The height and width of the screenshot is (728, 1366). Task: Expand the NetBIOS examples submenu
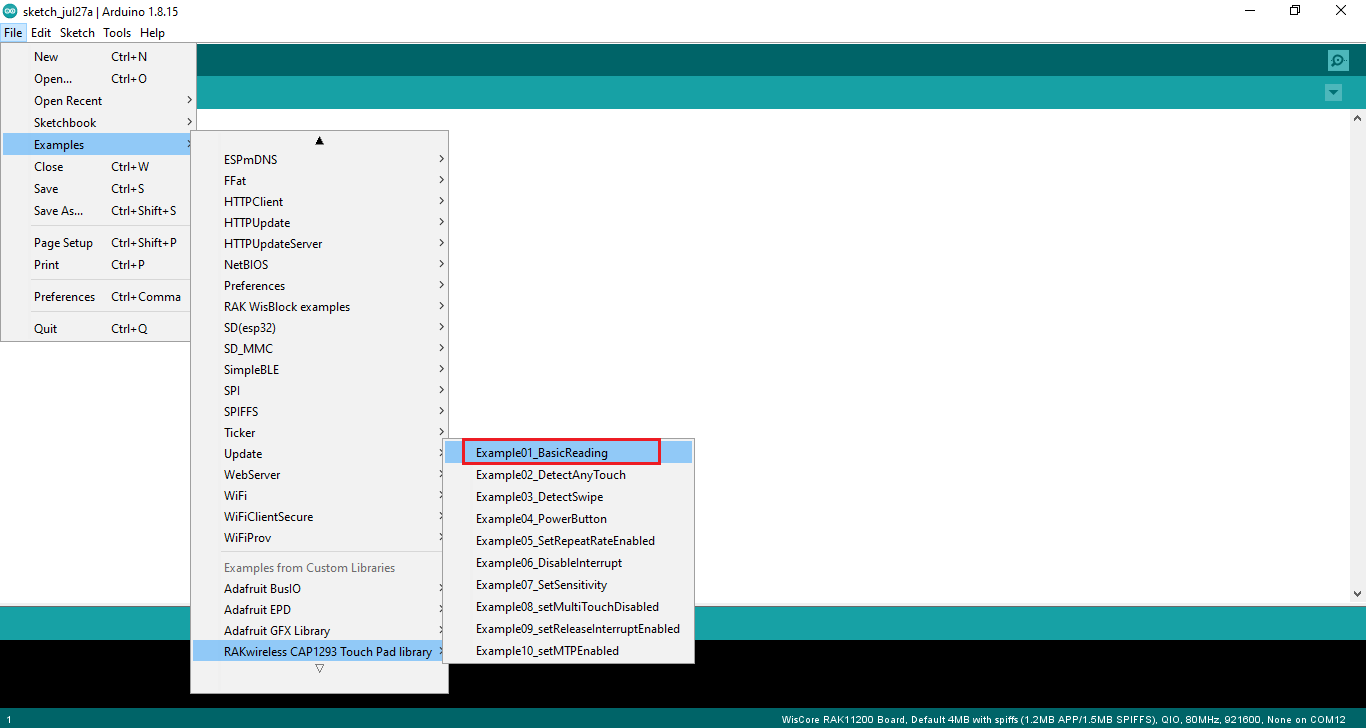(x=319, y=265)
